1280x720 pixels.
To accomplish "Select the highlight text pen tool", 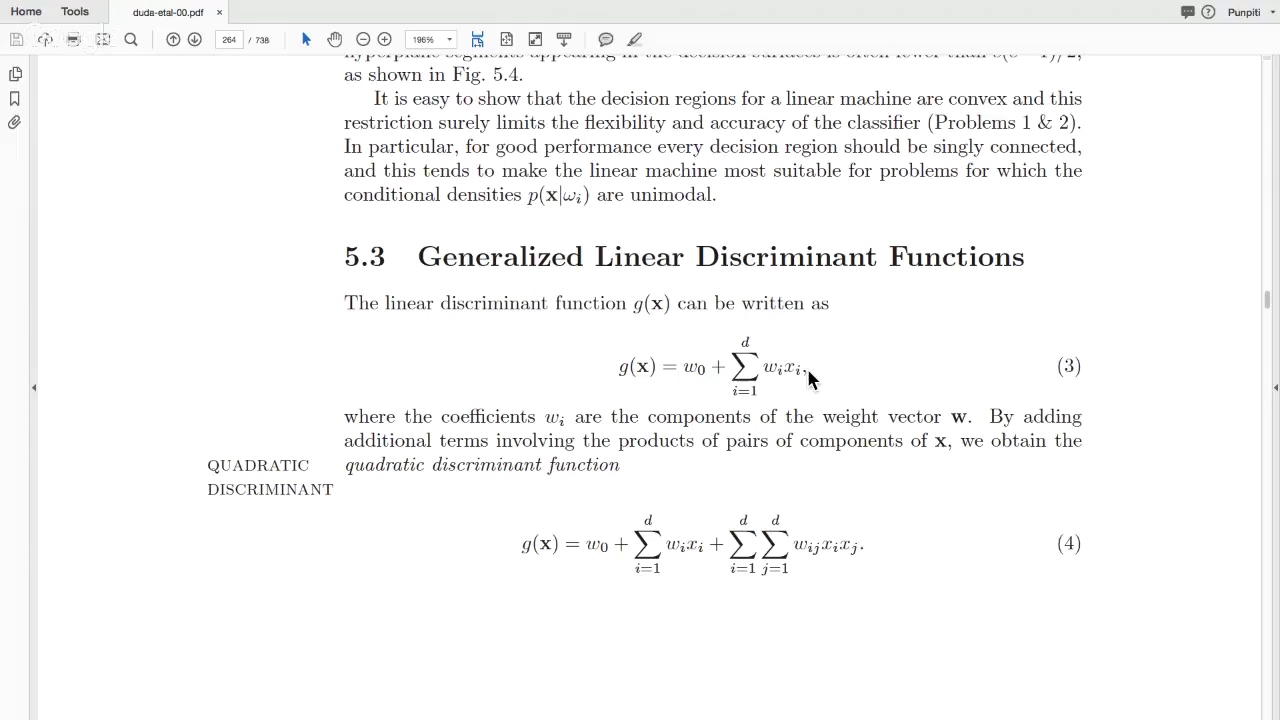I will tap(634, 40).
